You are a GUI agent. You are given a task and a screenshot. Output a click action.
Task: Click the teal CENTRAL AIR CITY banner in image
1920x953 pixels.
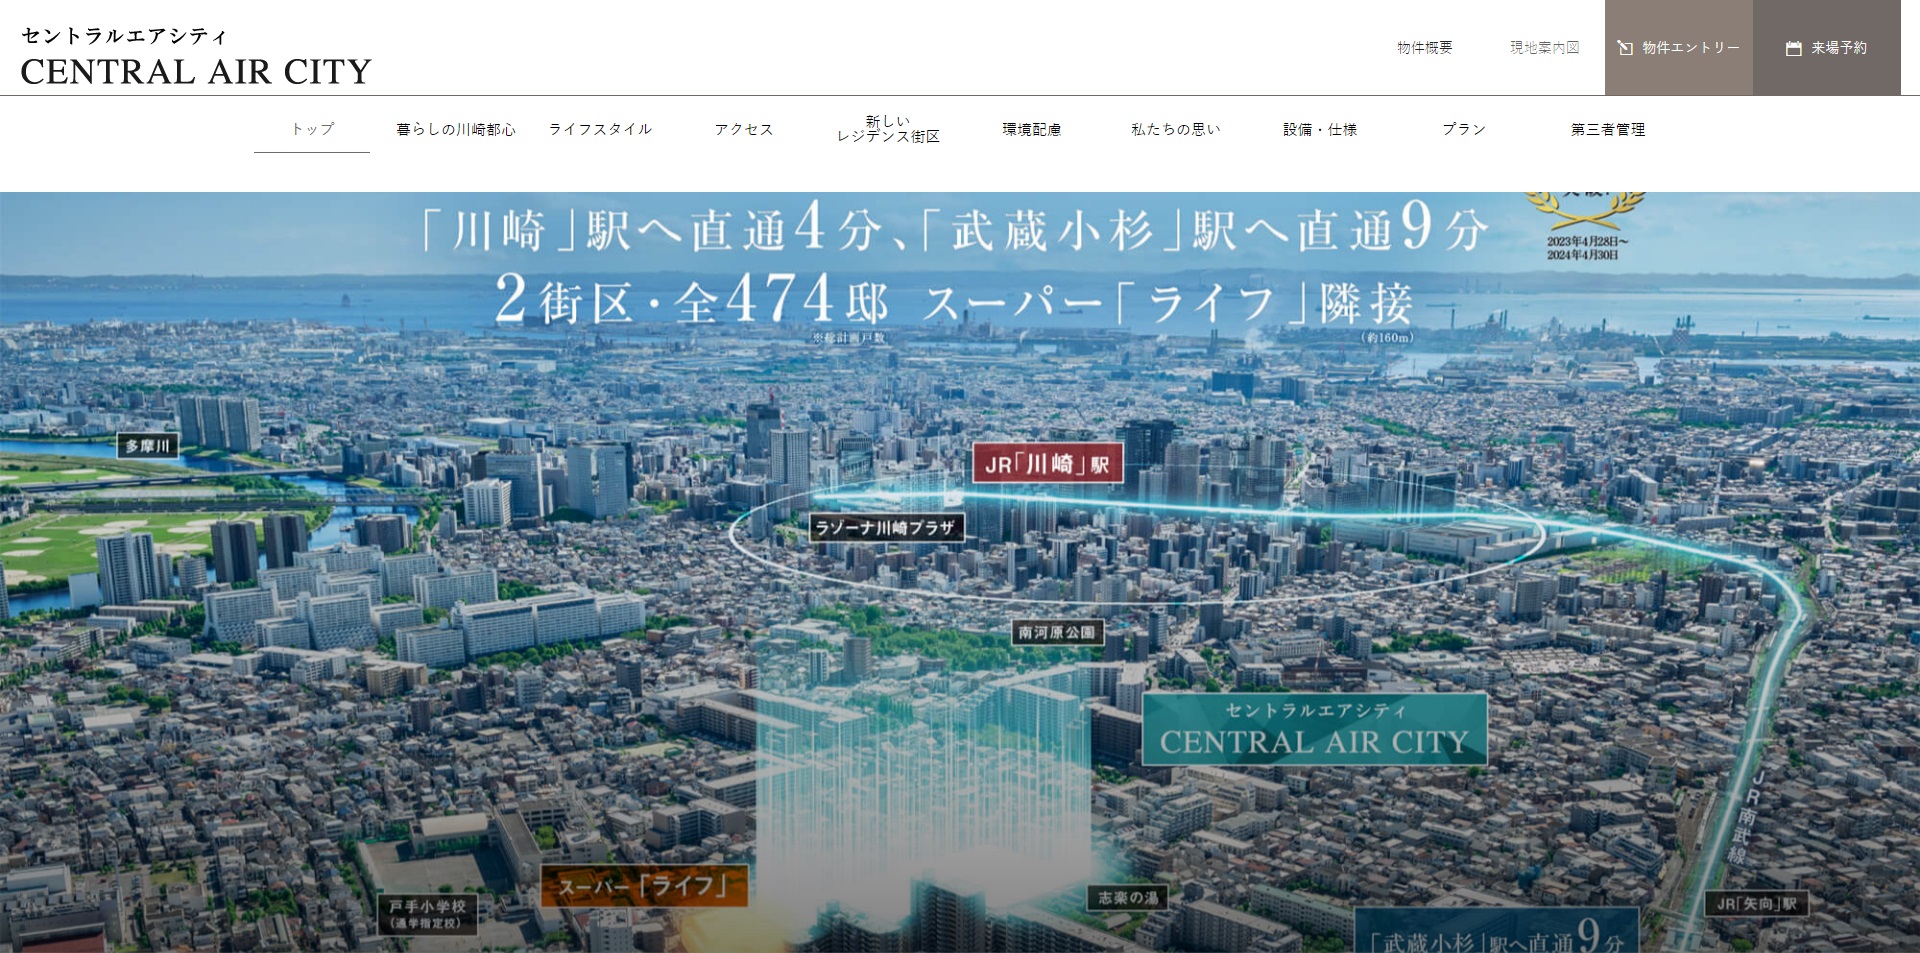(1314, 729)
